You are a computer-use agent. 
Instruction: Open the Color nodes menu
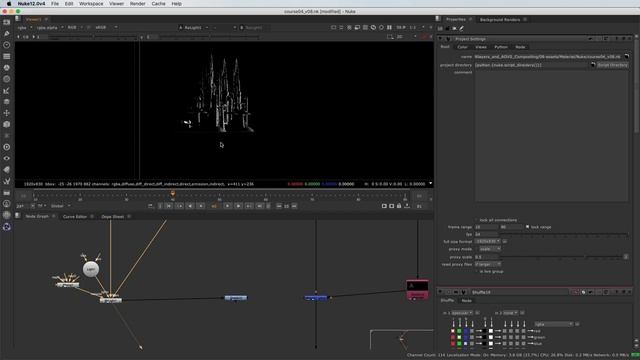pos(7,68)
